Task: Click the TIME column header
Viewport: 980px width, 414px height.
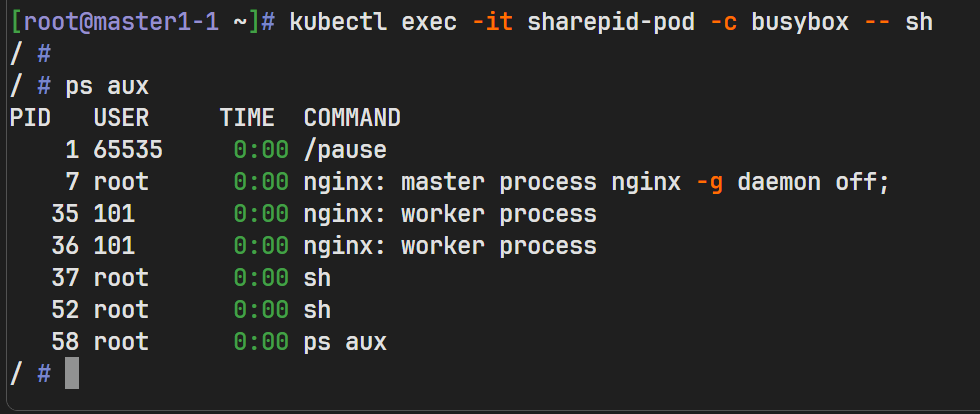Action: tap(247, 118)
